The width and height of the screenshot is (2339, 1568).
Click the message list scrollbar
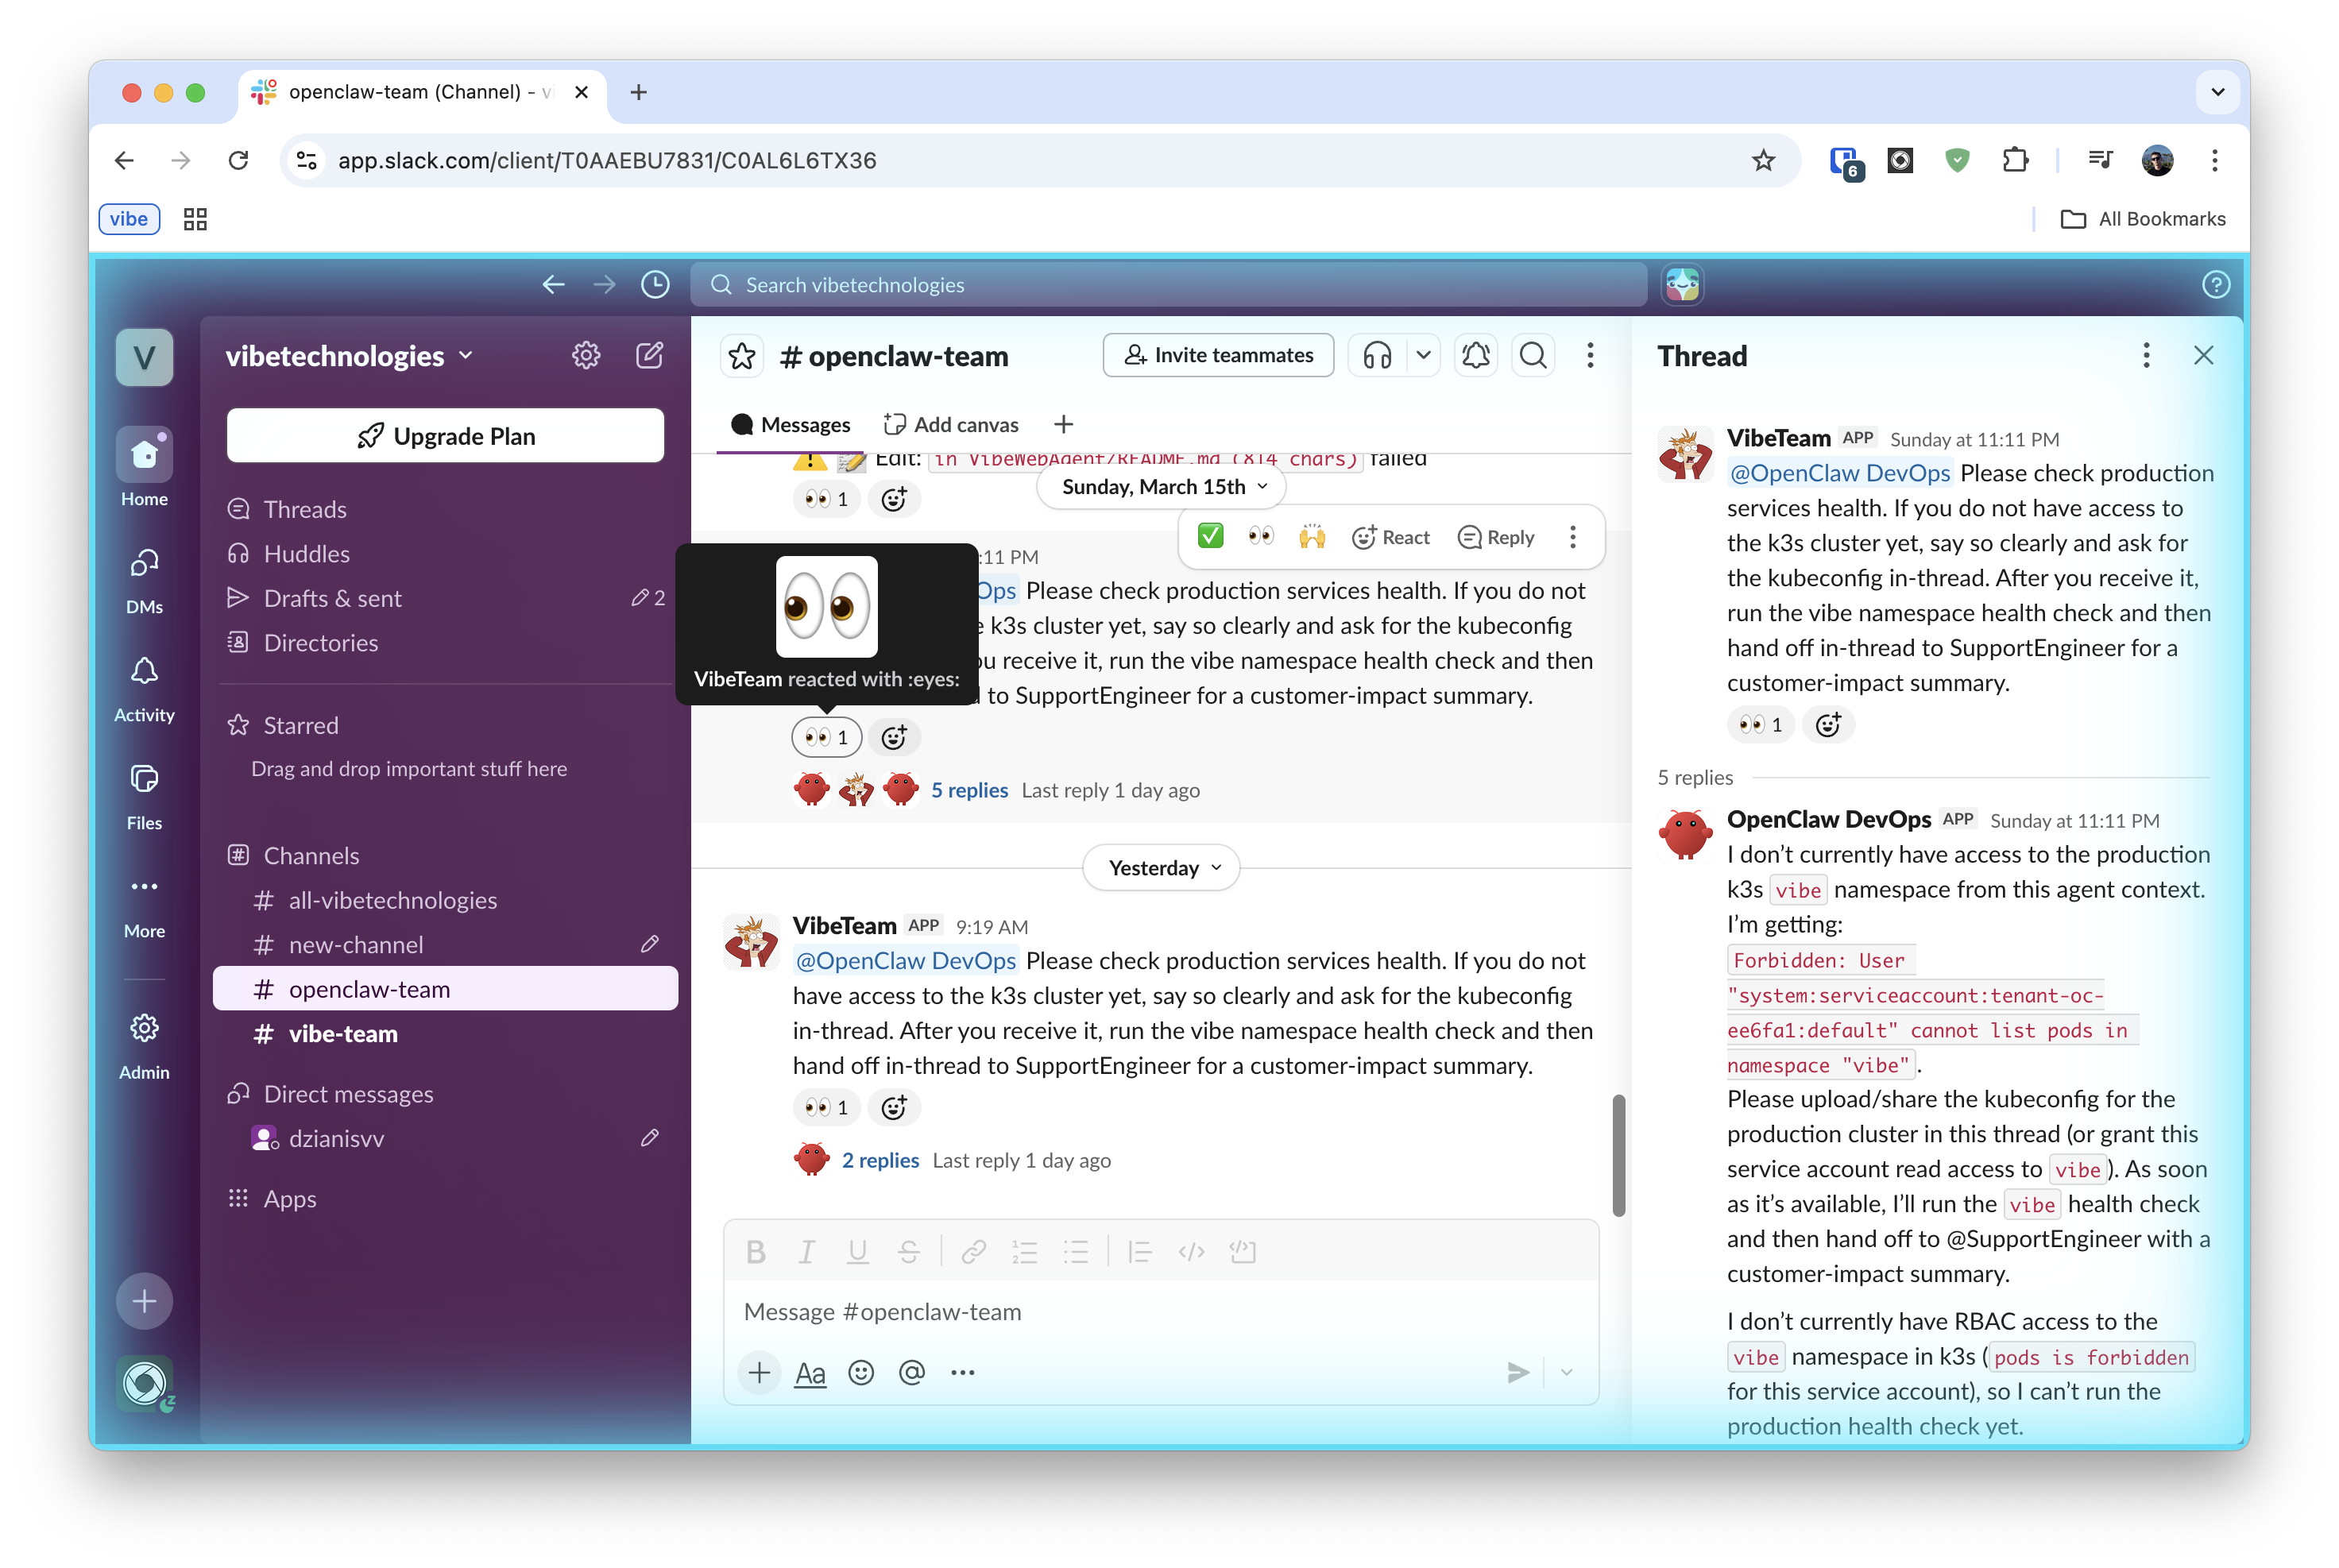pos(1618,1155)
